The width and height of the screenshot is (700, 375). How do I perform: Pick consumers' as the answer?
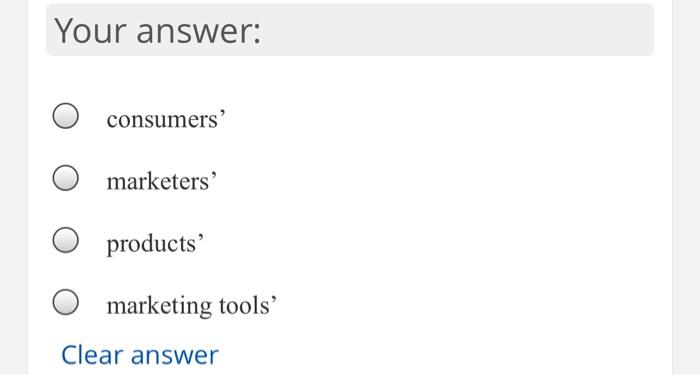click(66, 116)
